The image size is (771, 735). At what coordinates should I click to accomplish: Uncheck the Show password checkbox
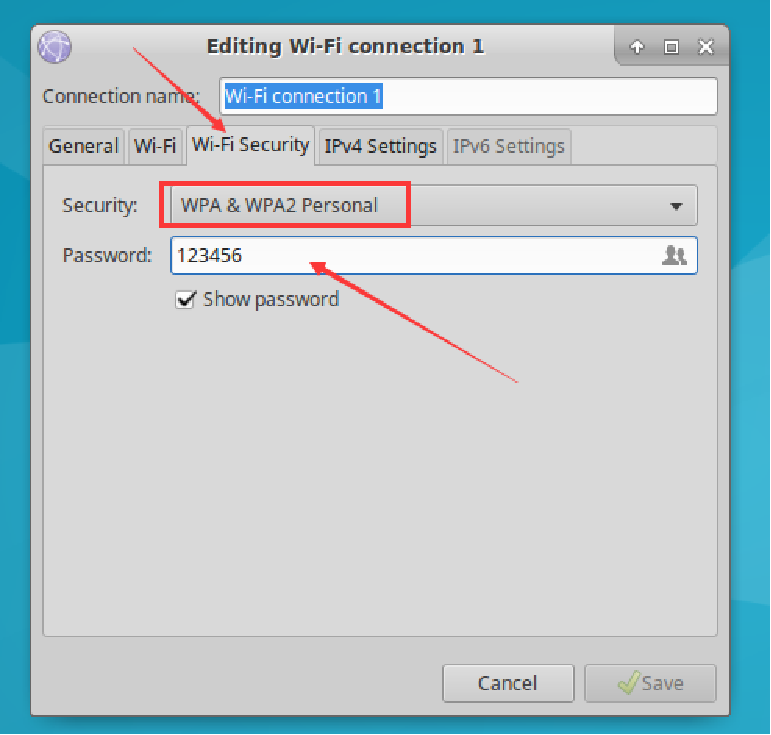185,299
